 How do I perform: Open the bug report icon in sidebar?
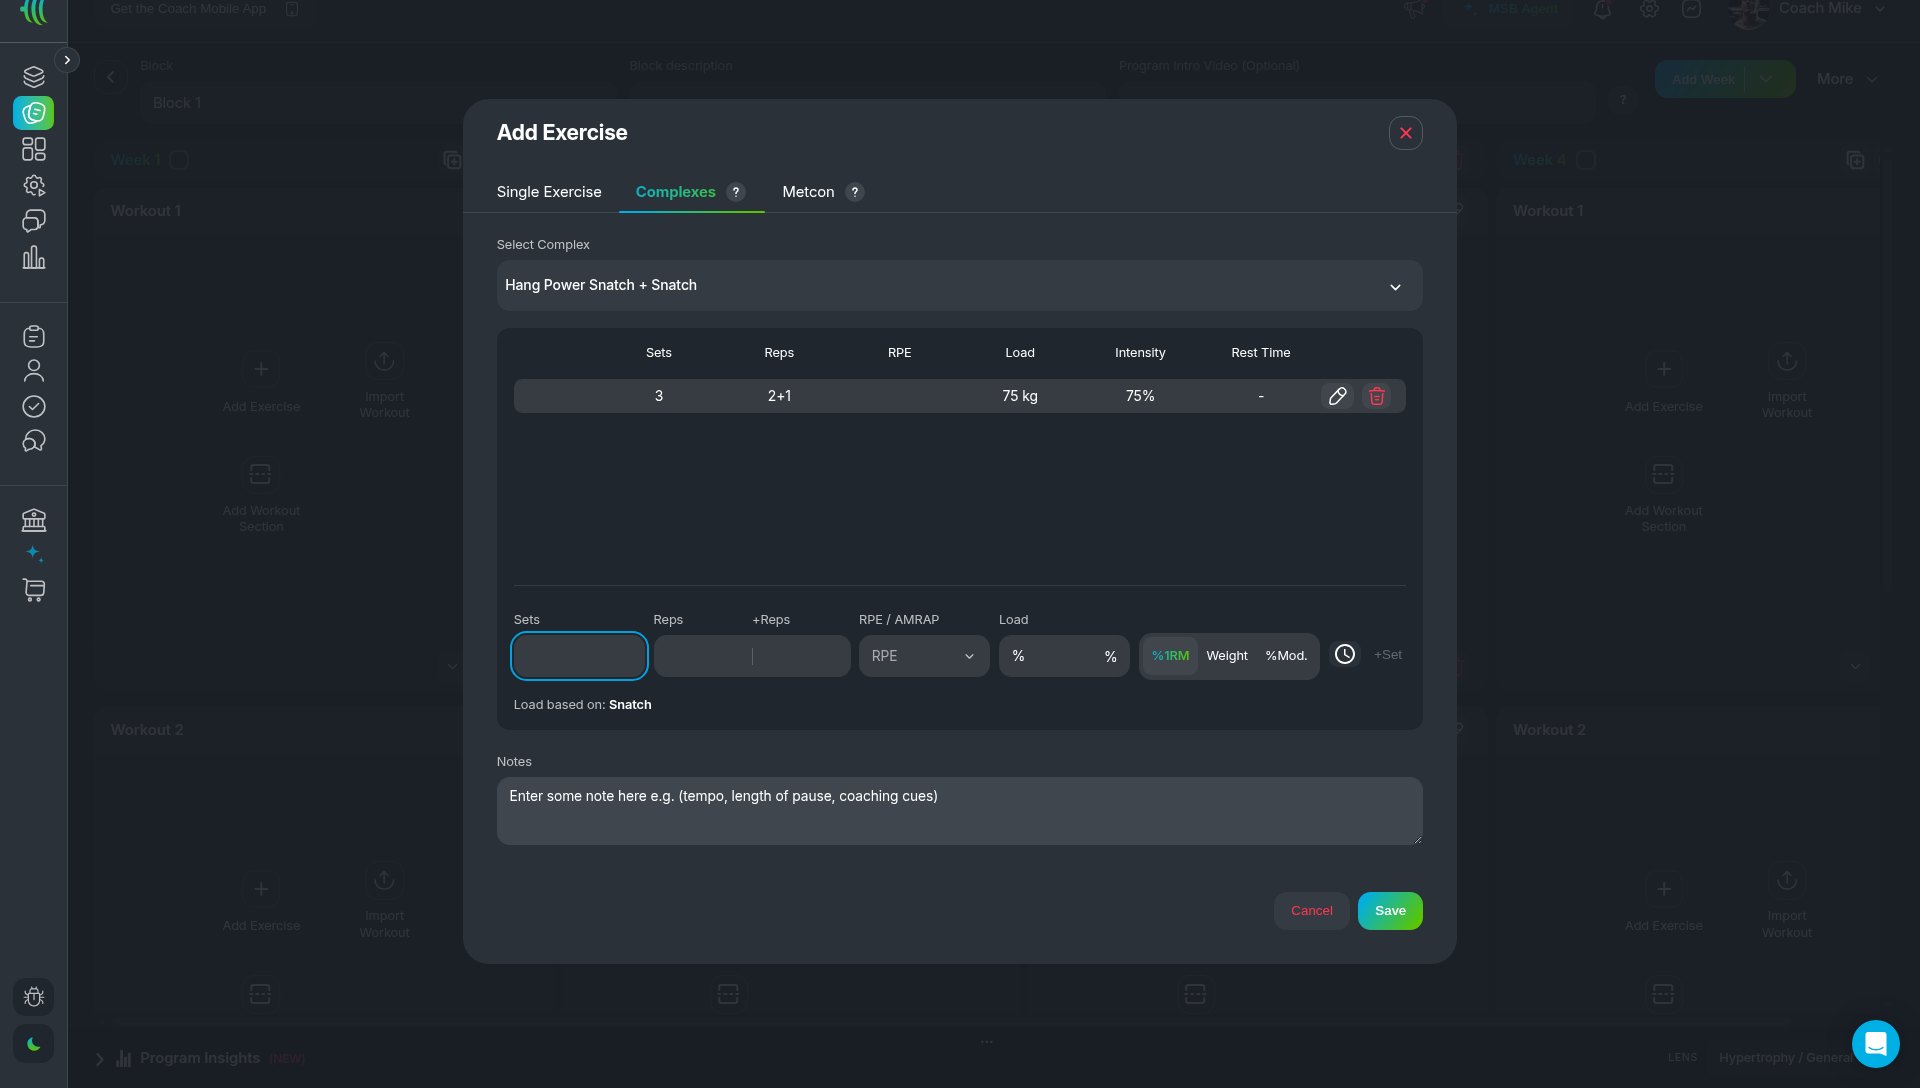coord(34,997)
